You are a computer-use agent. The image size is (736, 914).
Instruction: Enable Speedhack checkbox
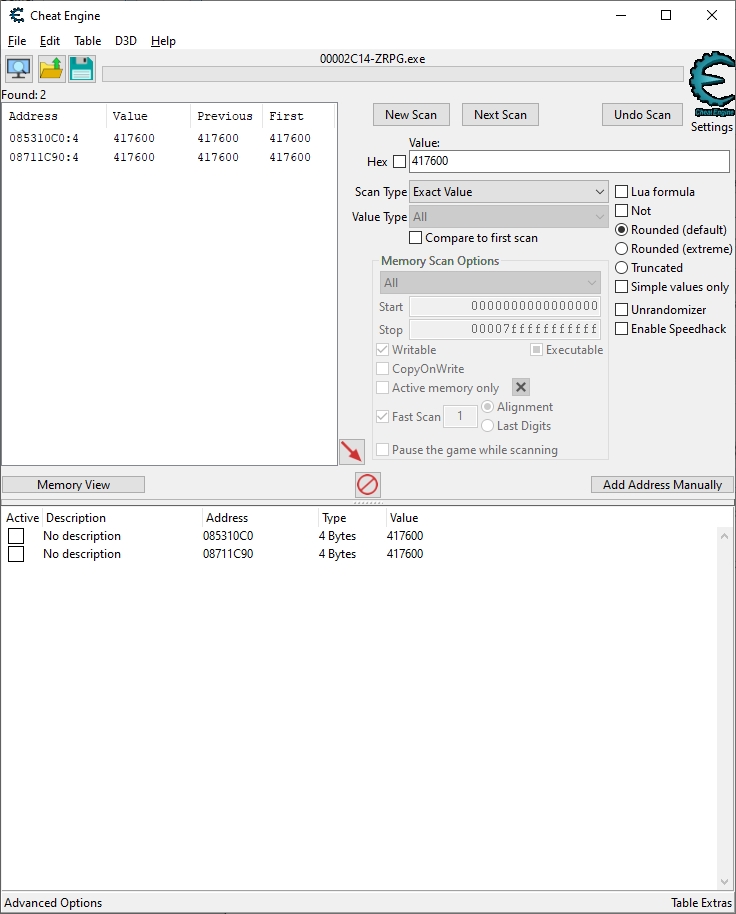622,329
